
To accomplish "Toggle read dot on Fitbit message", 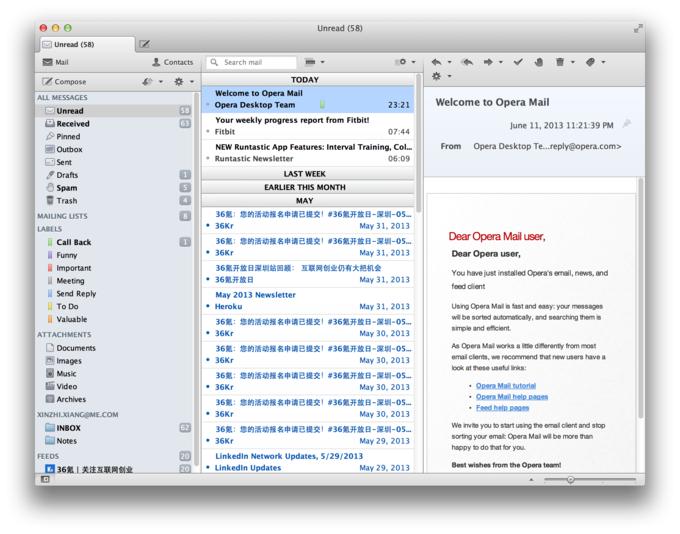I will [x=208, y=131].
